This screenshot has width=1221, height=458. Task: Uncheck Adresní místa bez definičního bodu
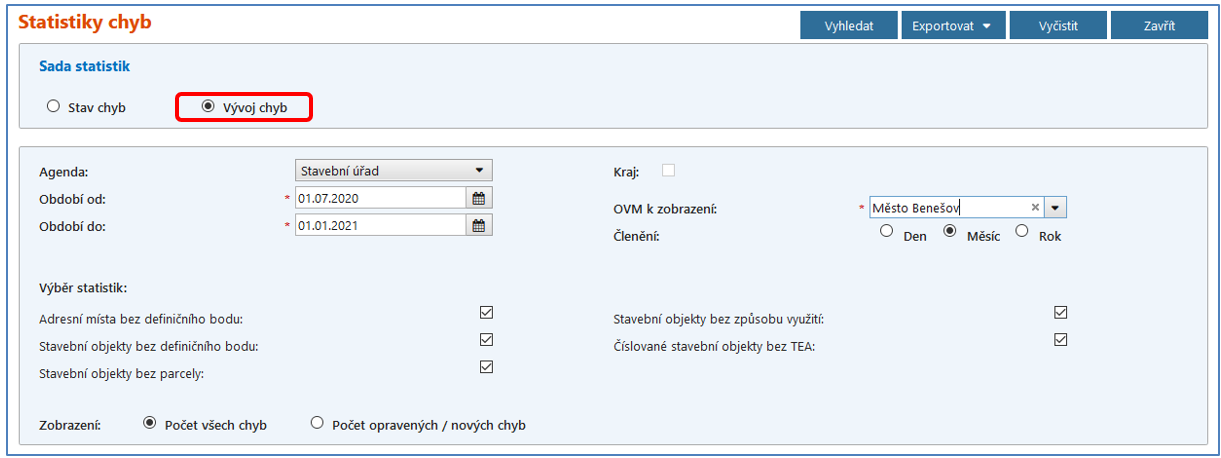pyautogui.click(x=486, y=313)
